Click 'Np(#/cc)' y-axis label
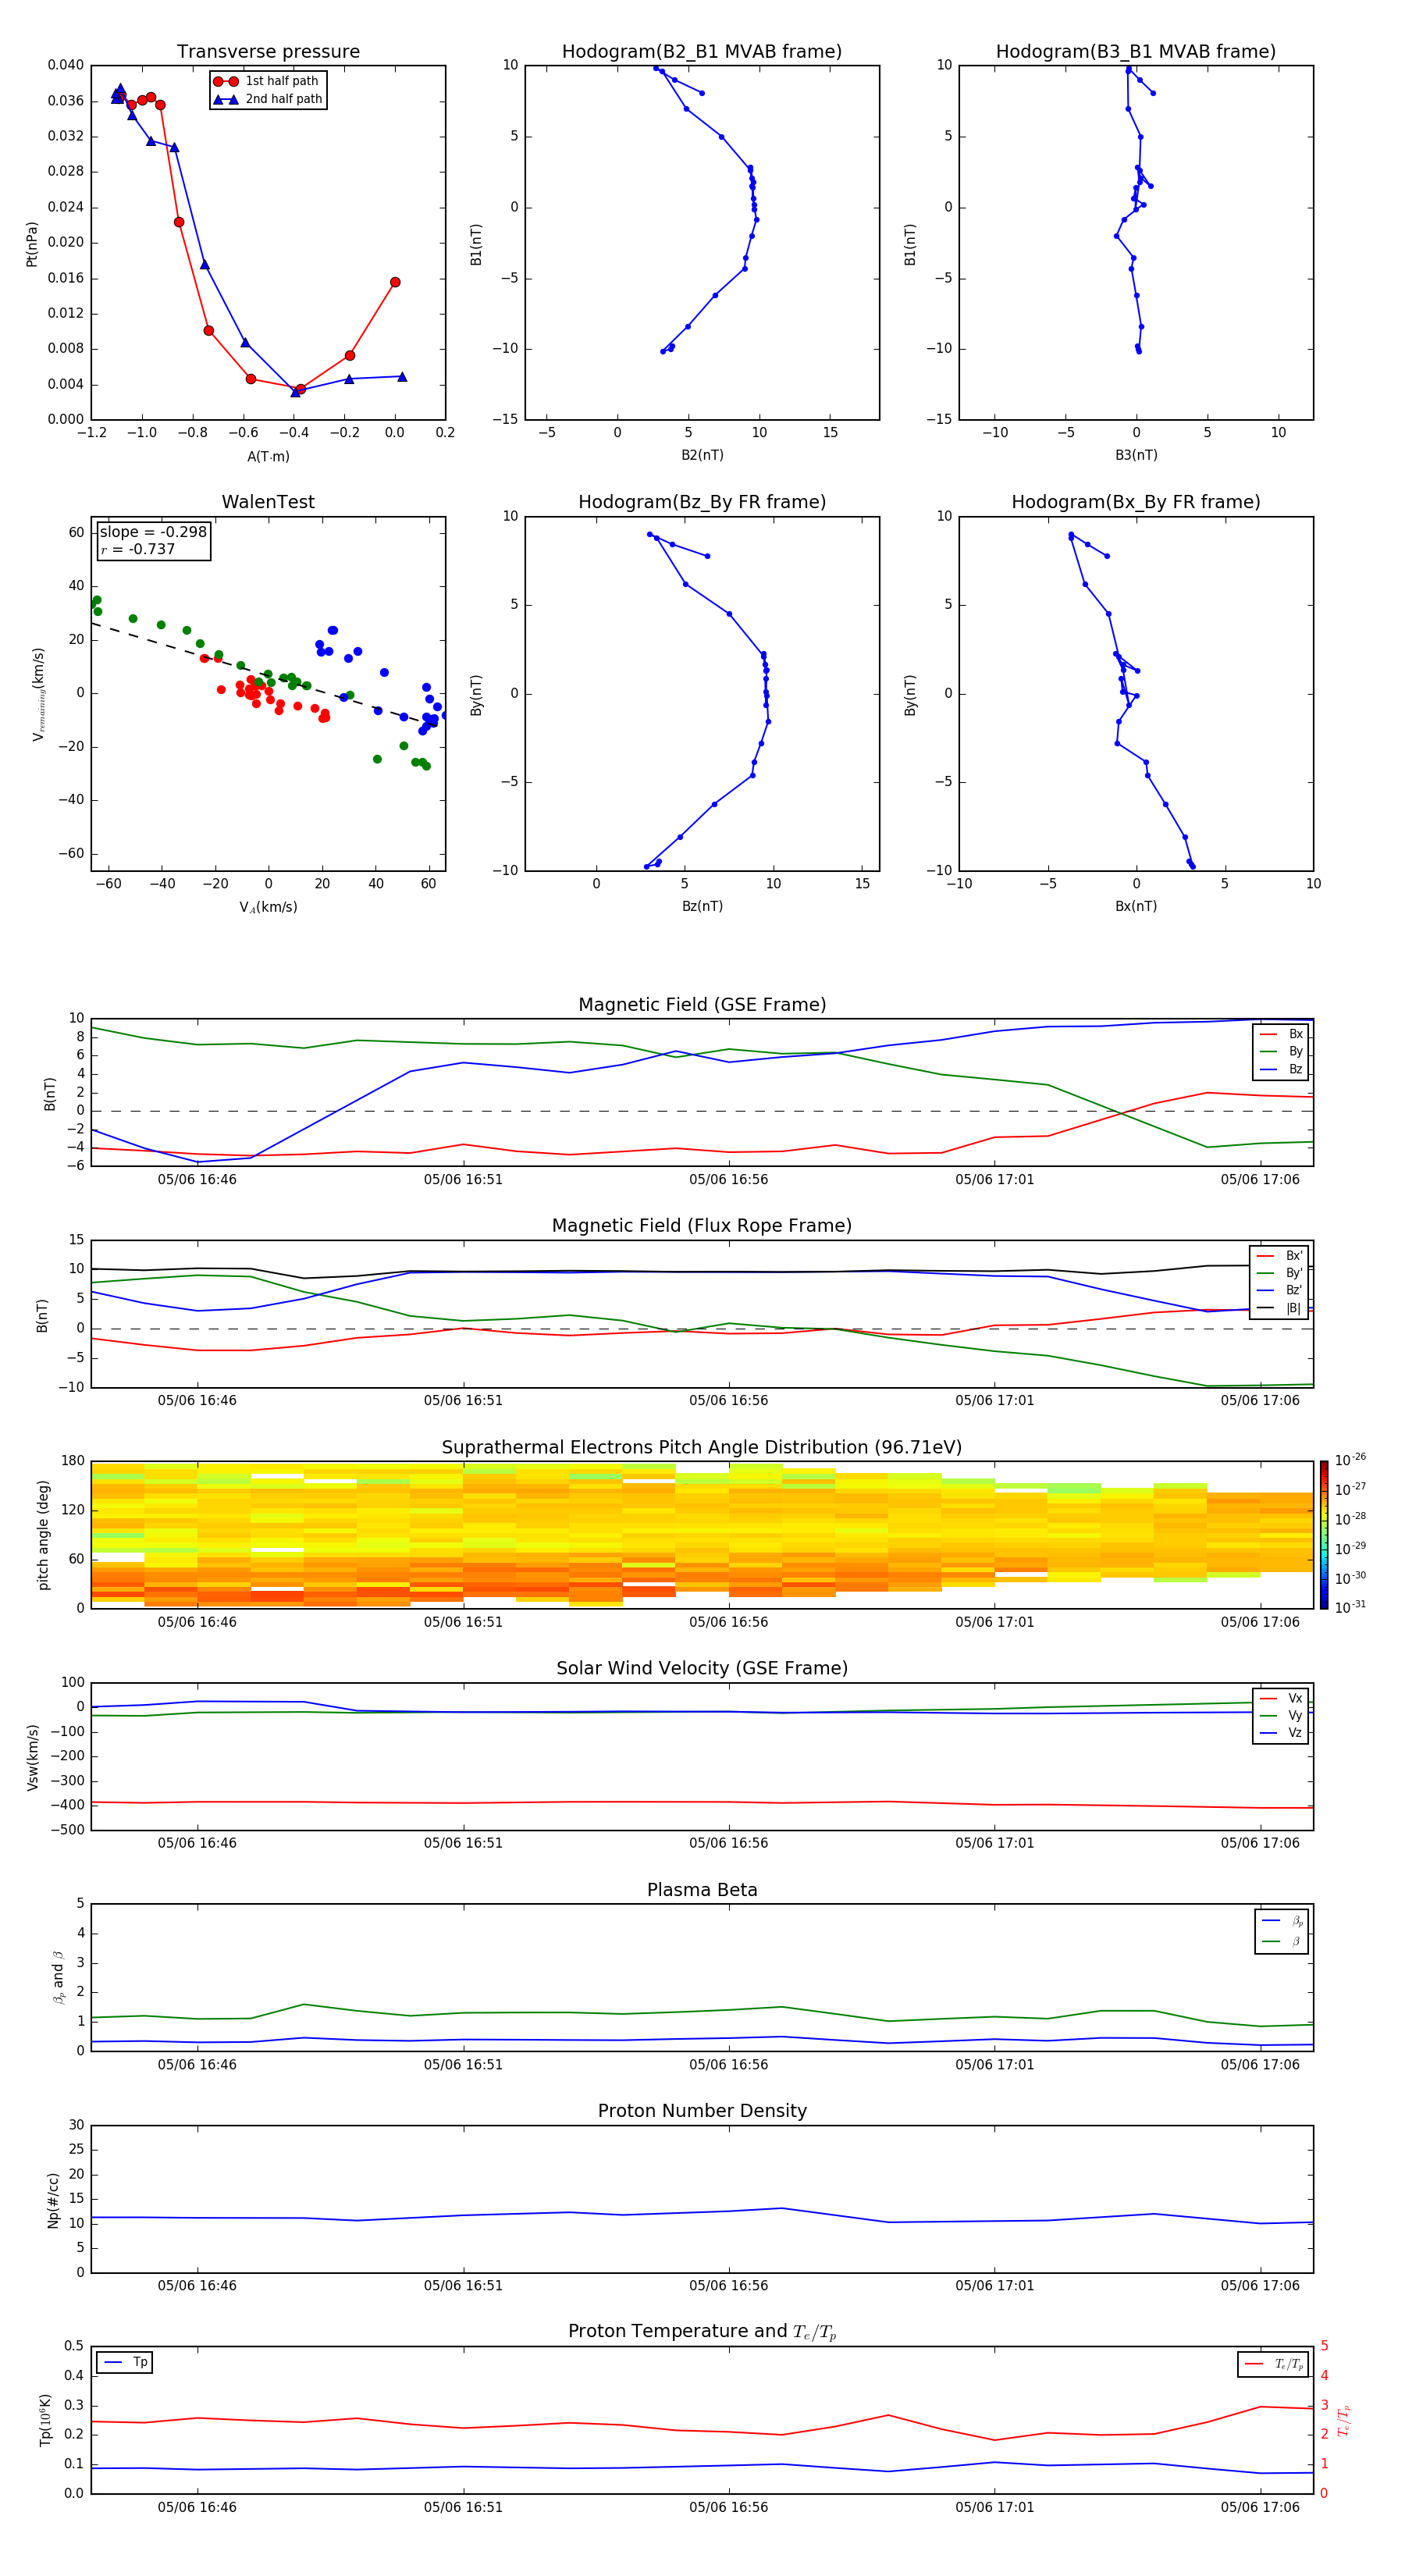Viewport: 1405px width, 2576px height. pos(53,2200)
